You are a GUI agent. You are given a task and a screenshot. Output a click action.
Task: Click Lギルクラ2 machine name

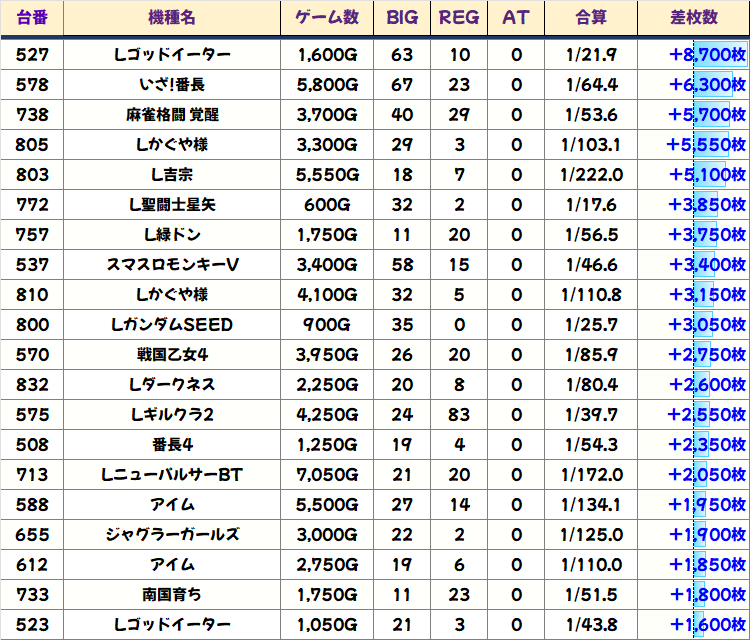pyautogui.click(x=172, y=415)
